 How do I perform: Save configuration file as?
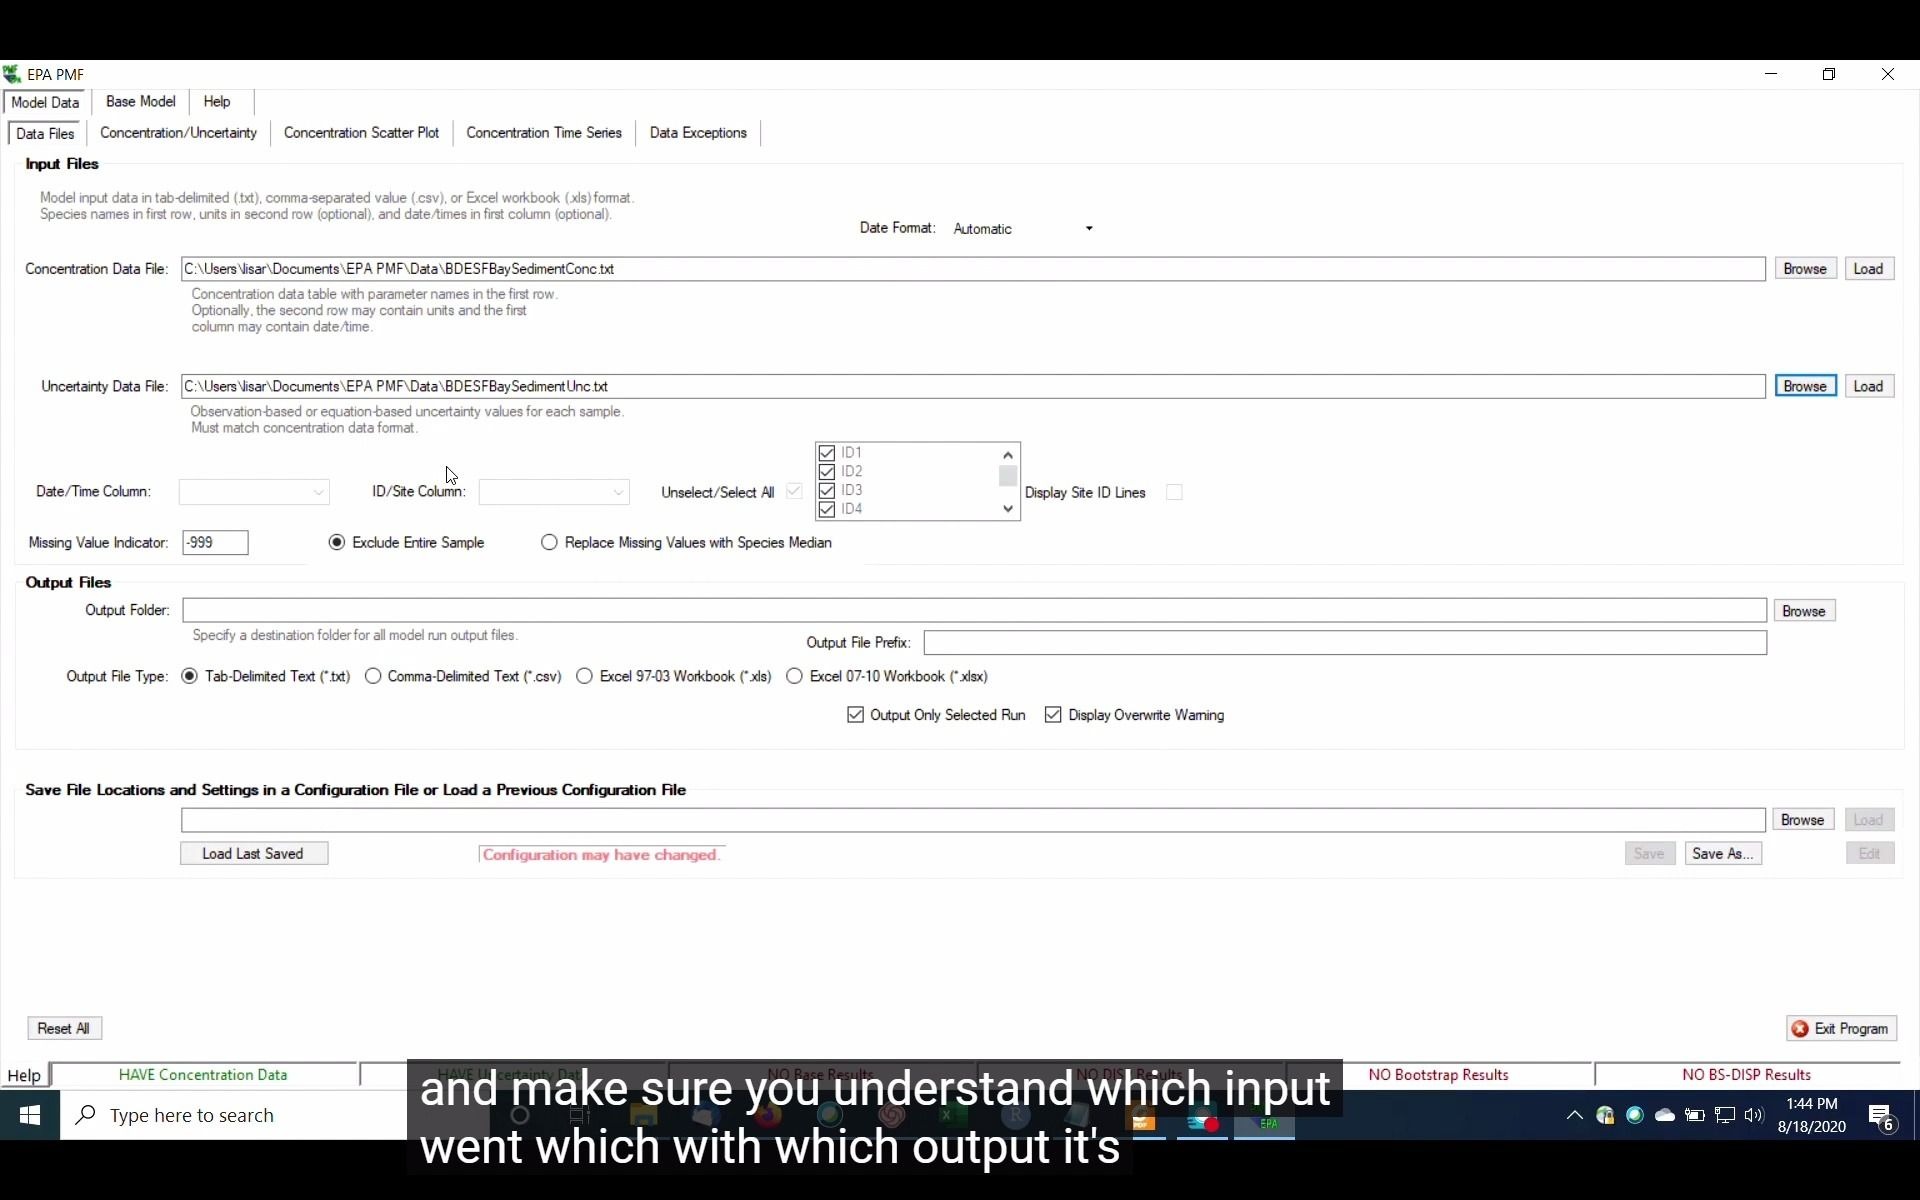pos(1722,853)
